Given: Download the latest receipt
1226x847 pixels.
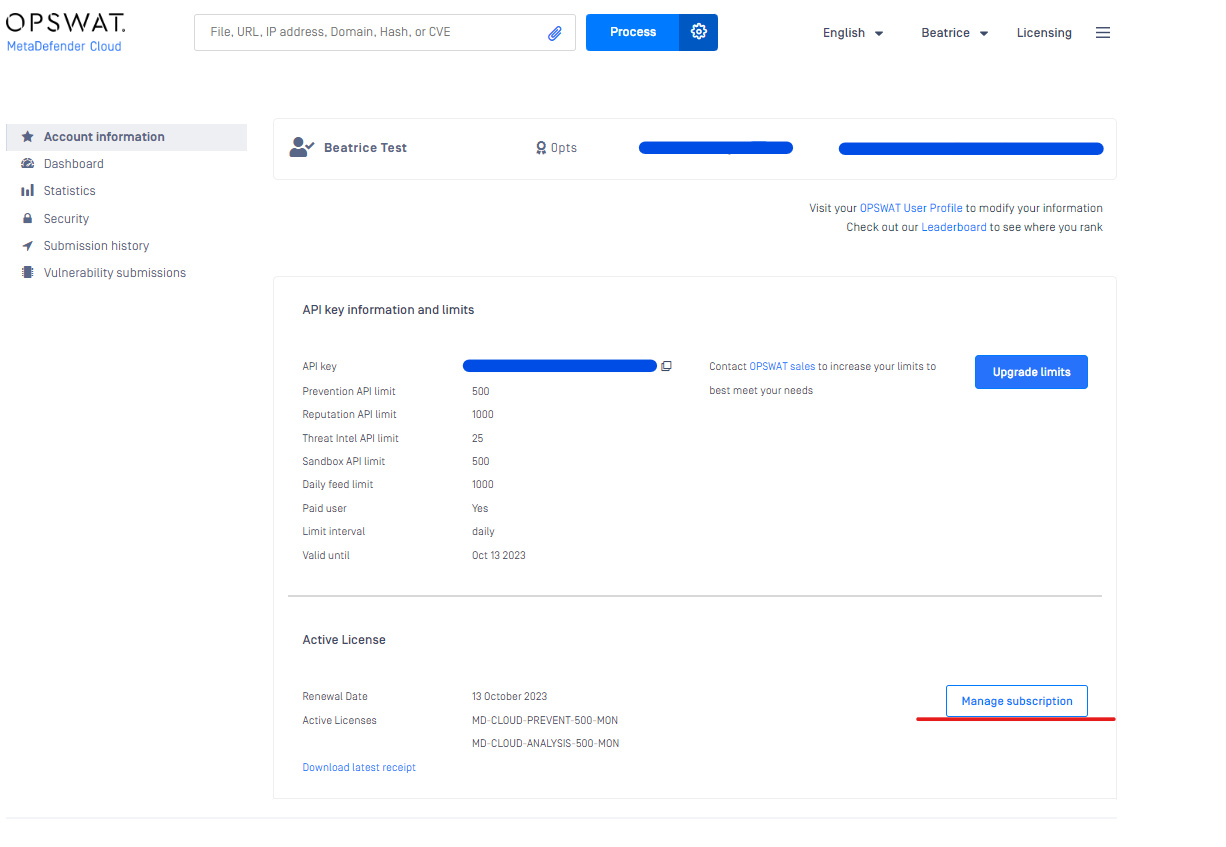Looking at the screenshot, I should pos(359,768).
